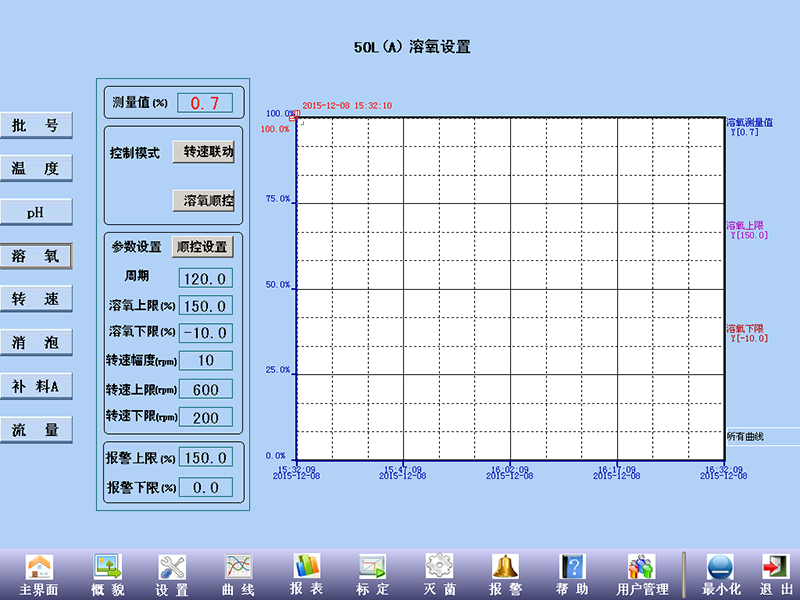Open the 主界面 home icon

(x=39, y=568)
